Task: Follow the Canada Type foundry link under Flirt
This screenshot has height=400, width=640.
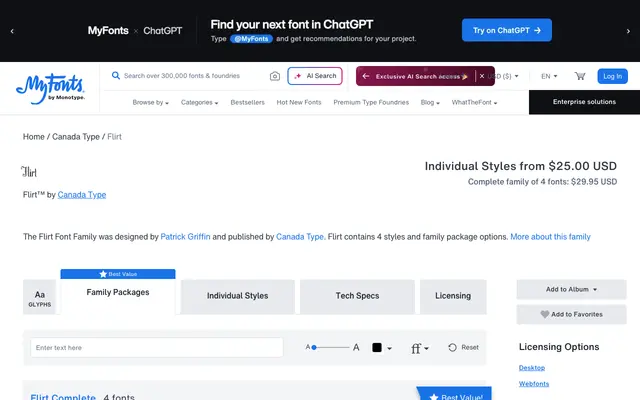Action: click(82, 195)
